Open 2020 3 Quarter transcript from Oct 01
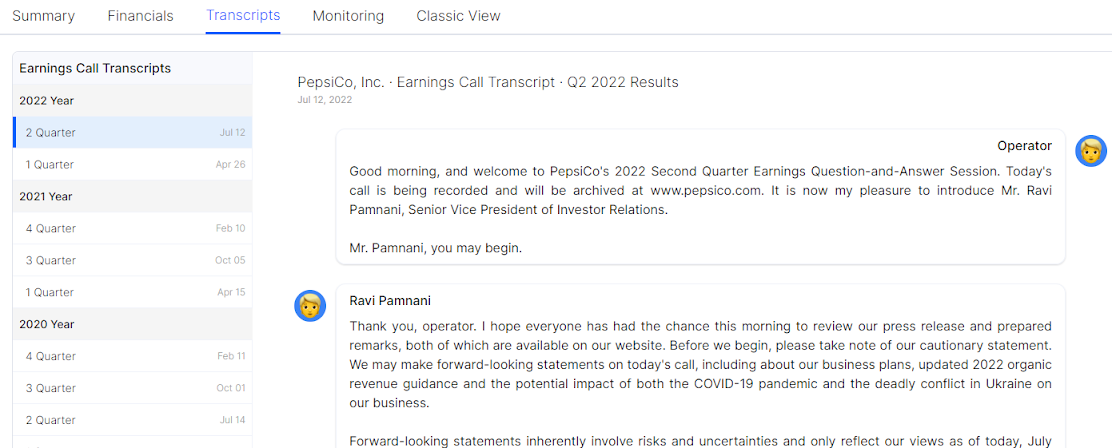 (133, 388)
